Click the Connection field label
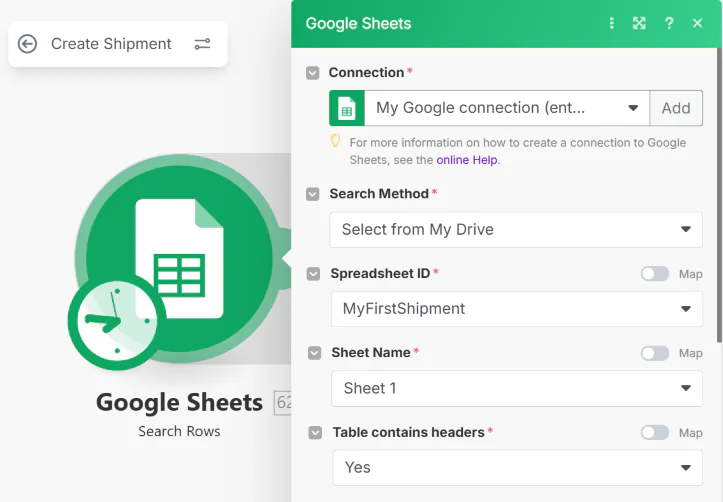The height and width of the screenshot is (502, 723). click(x=367, y=73)
